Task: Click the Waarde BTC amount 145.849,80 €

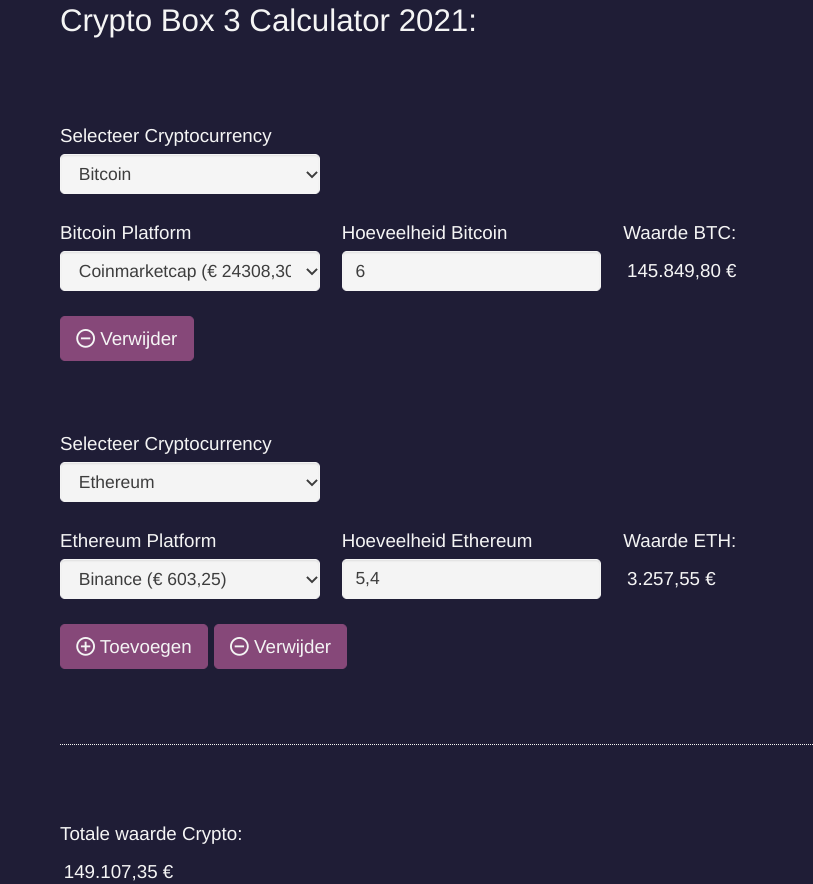Action: tap(682, 270)
